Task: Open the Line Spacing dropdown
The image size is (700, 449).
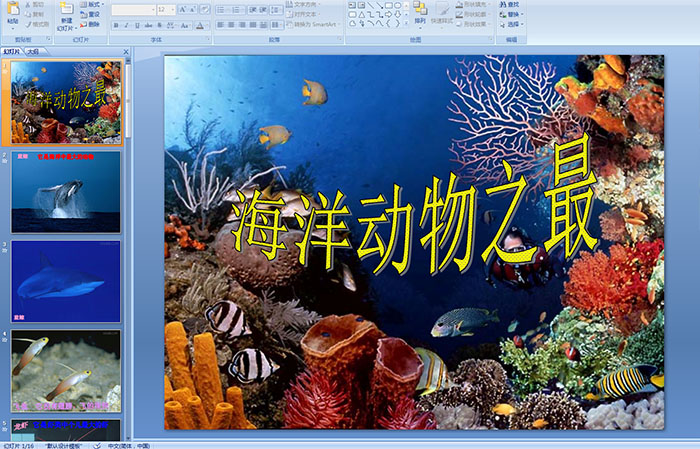Action: [276, 9]
